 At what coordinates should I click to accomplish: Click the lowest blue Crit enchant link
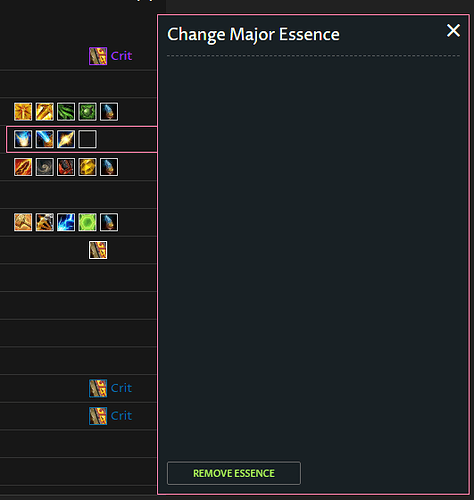click(x=121, y=416)
